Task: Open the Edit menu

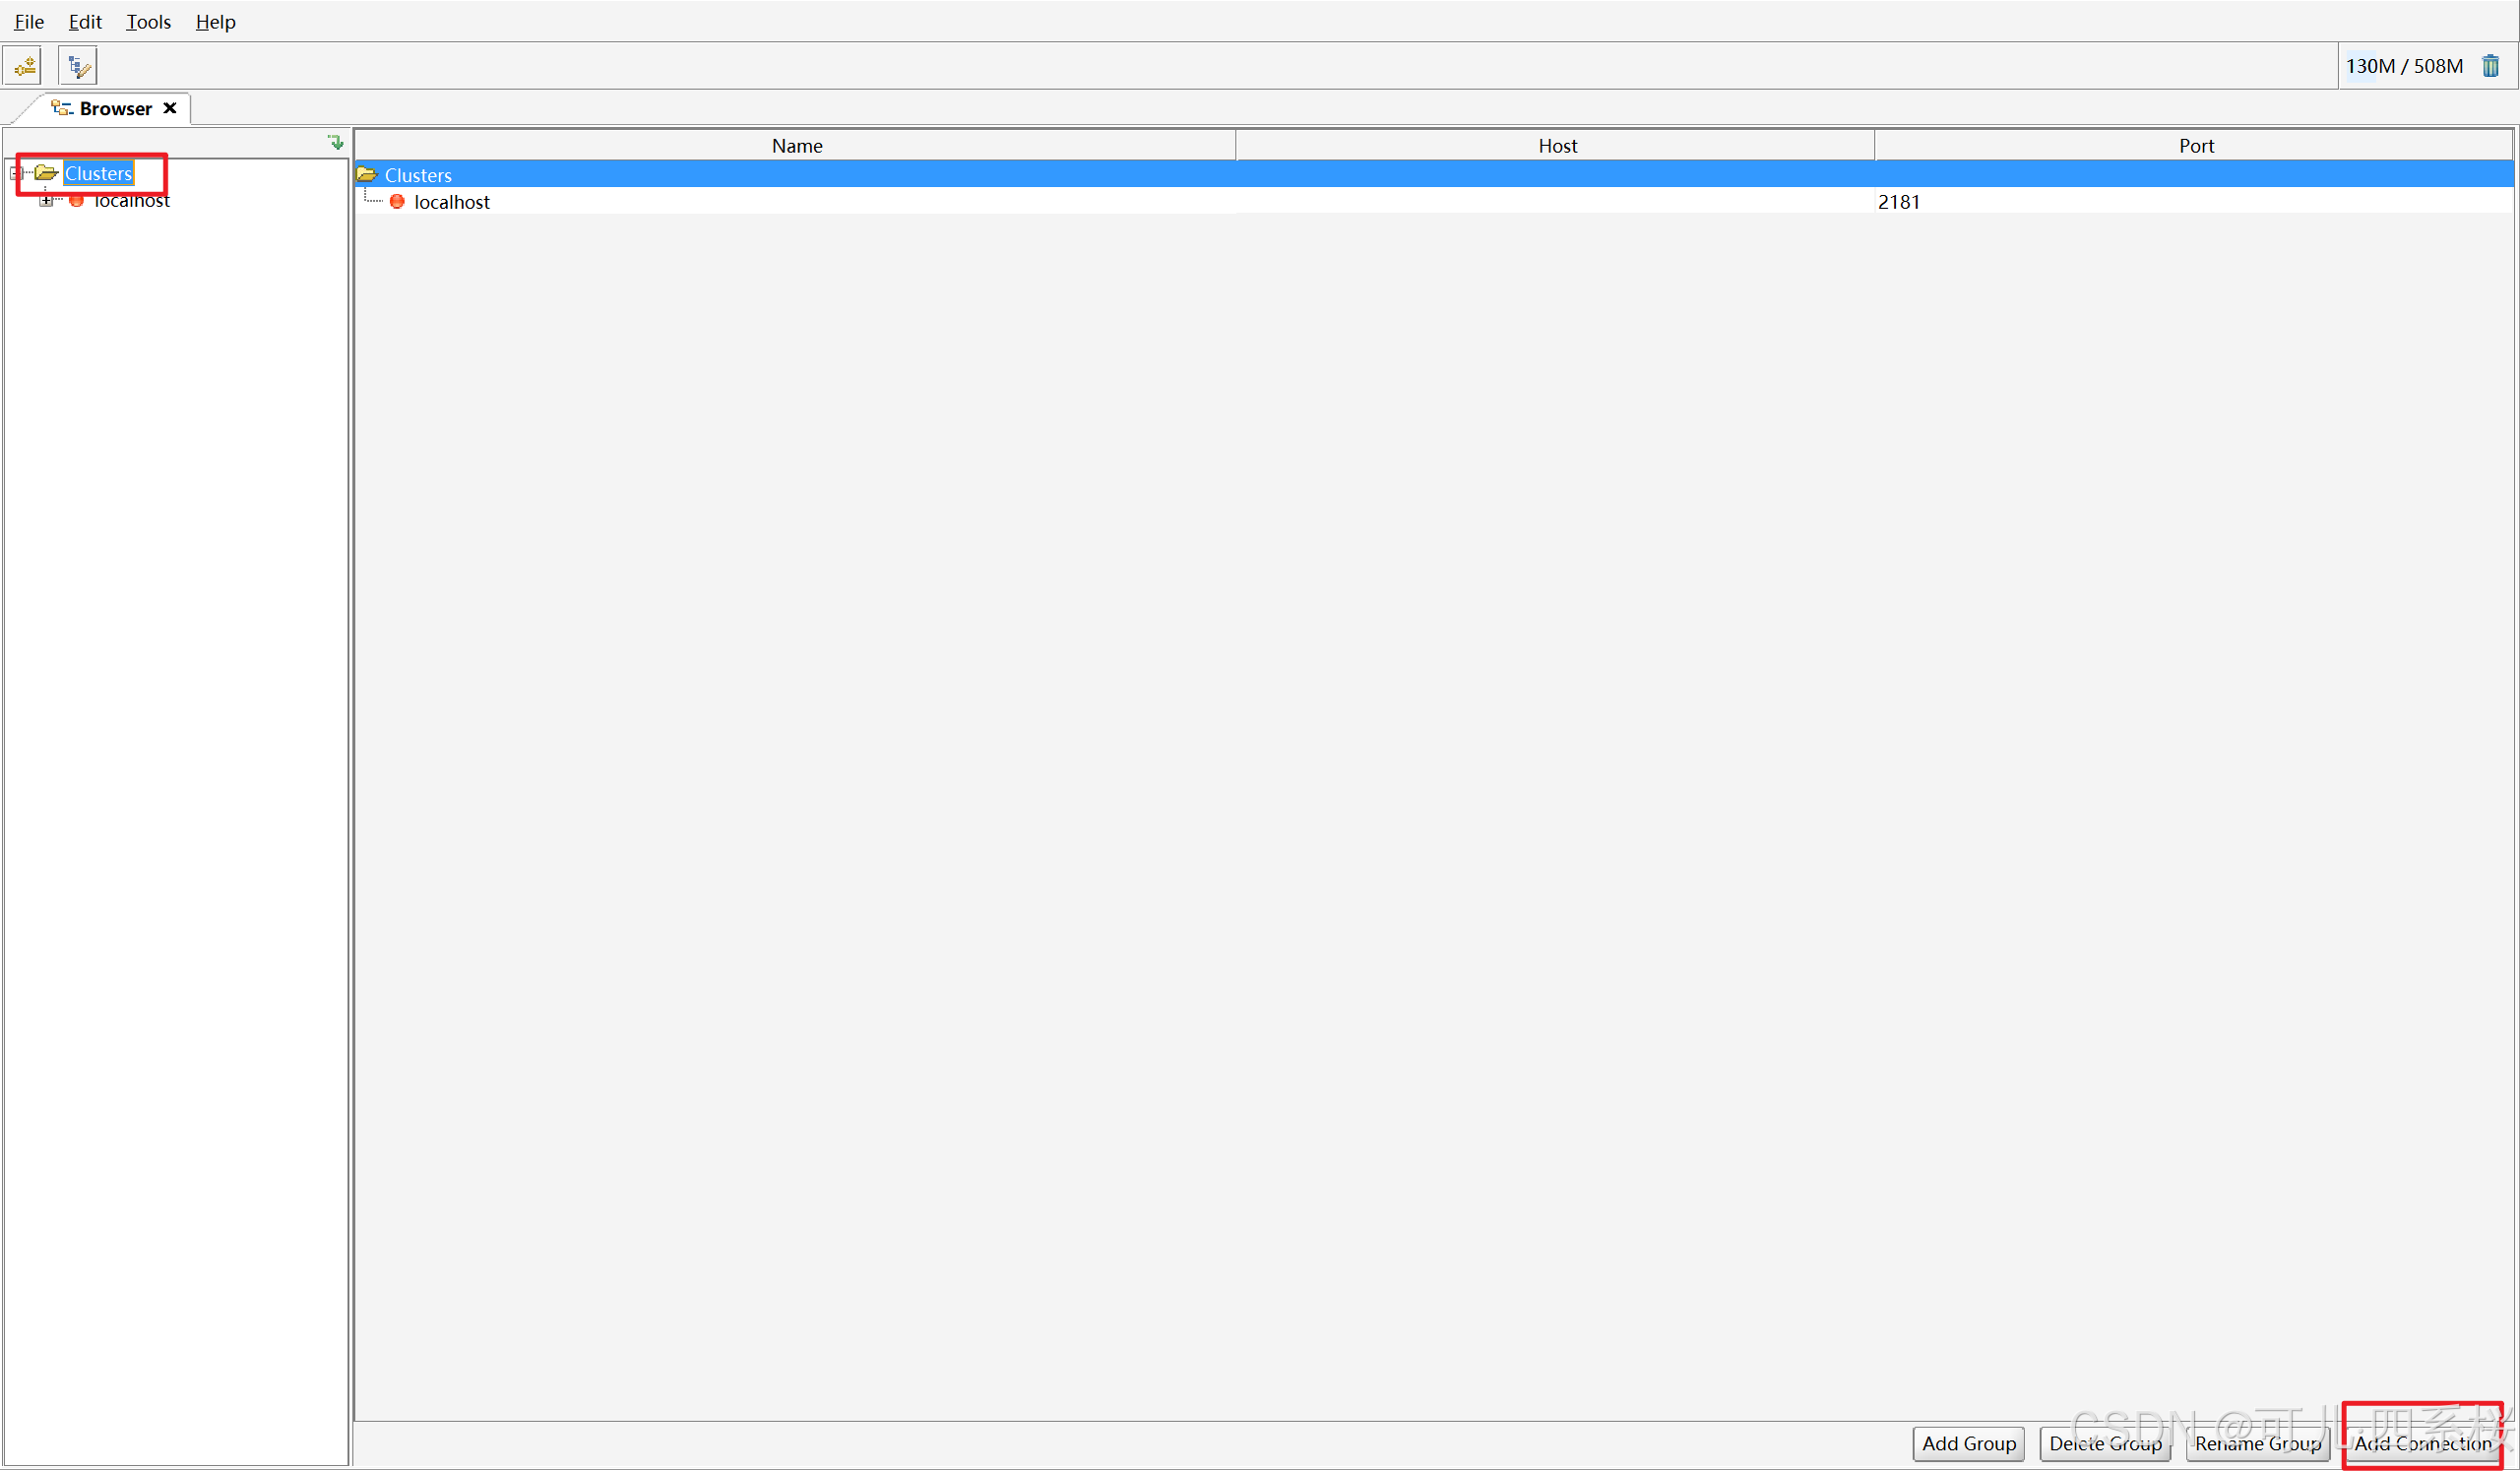Action: [85, 22]
